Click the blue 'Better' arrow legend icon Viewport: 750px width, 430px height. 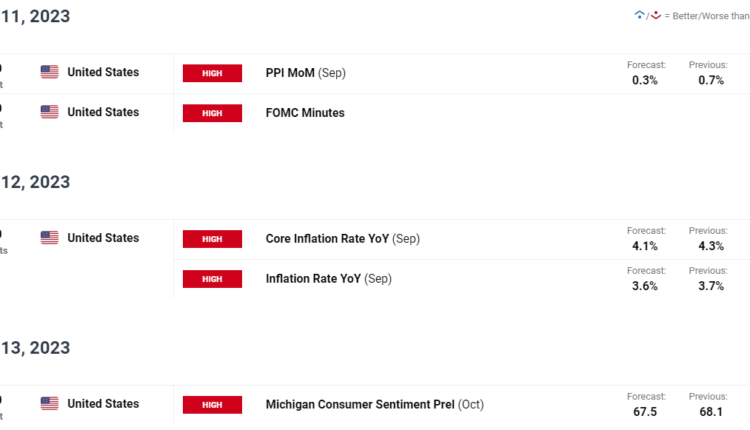pyautogui.click(x=640, y=15)
